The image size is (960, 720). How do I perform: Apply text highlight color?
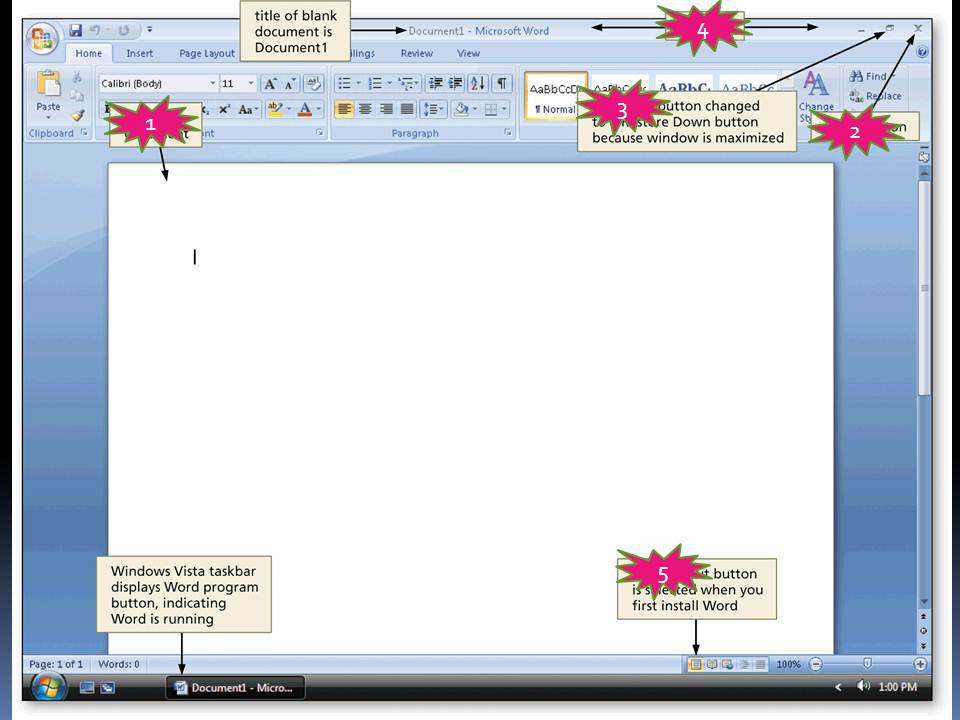276,110
